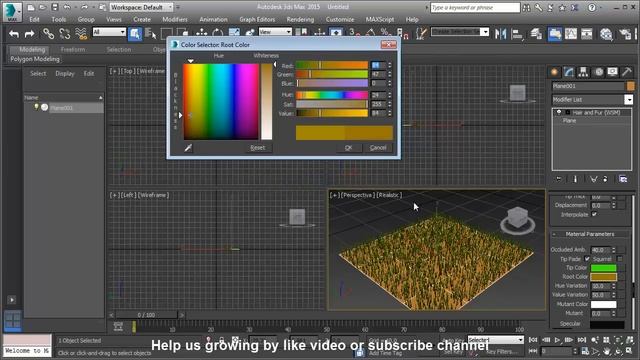640x360 pixels.
Task: Toggle the Tip Fade checkbox
Action: pyautogui.click(x=587, y=259)
